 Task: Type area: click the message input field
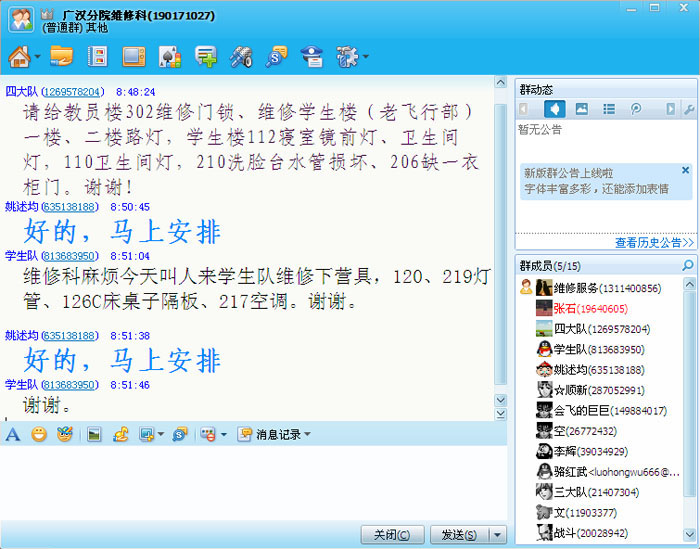click(x=253, y=482)
